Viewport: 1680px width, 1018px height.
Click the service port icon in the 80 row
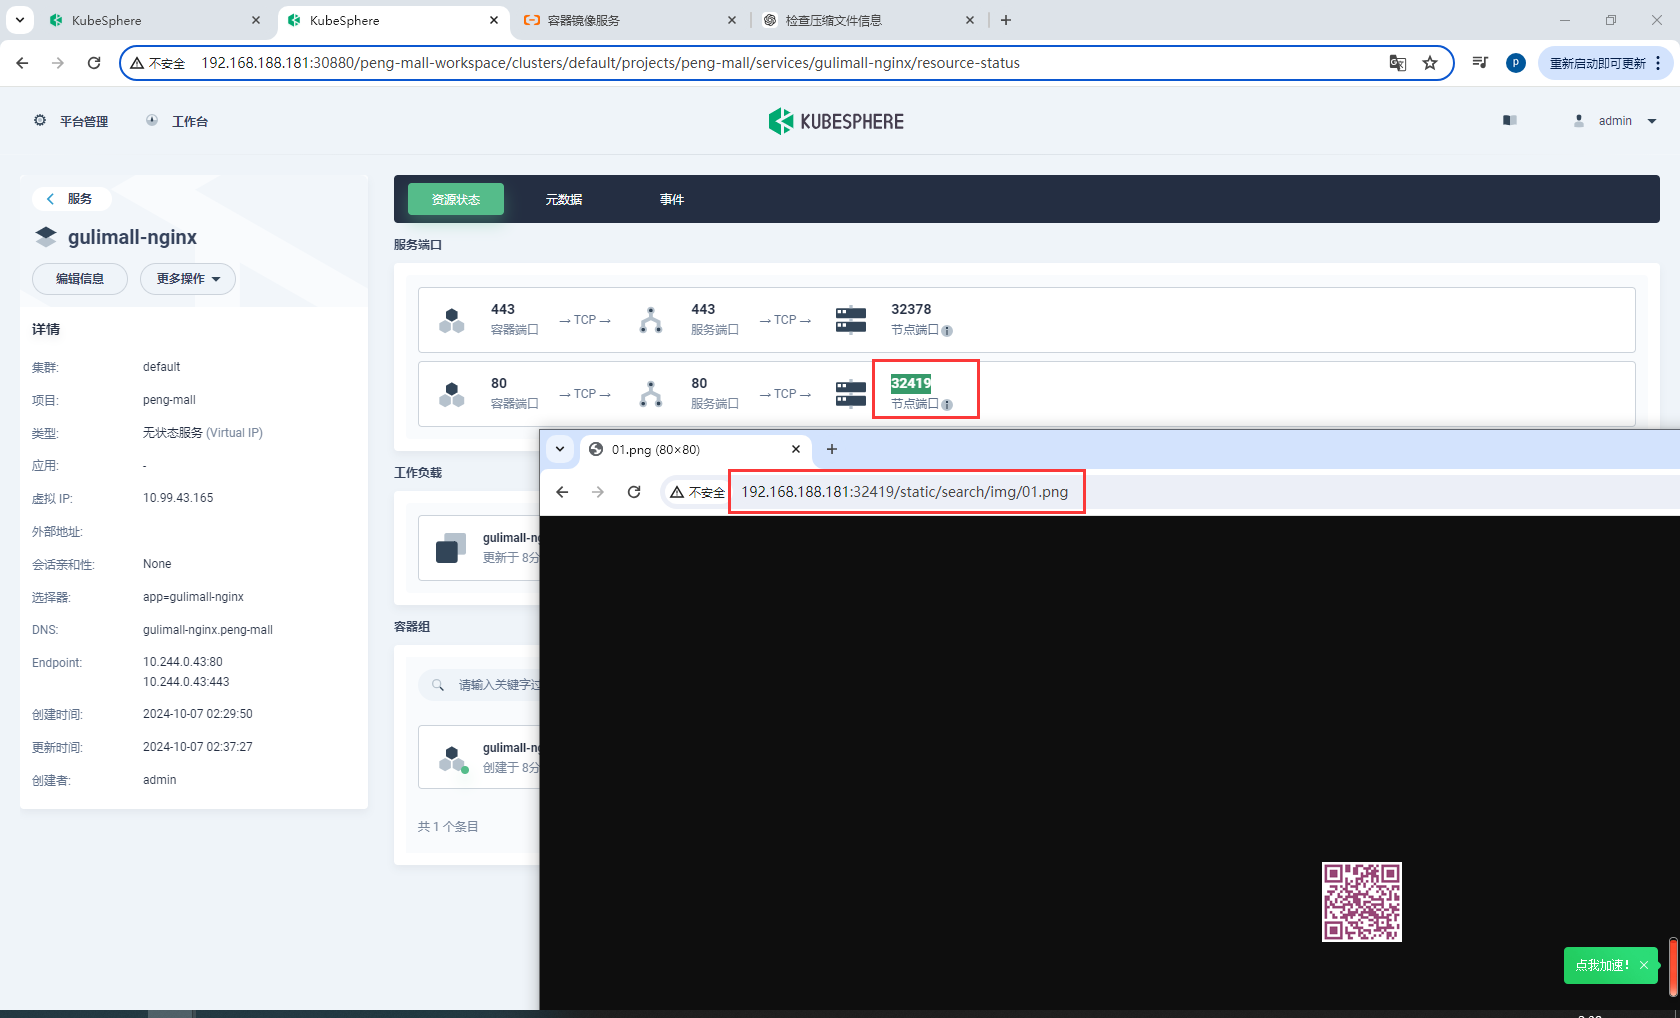click(x=651, y=394)
